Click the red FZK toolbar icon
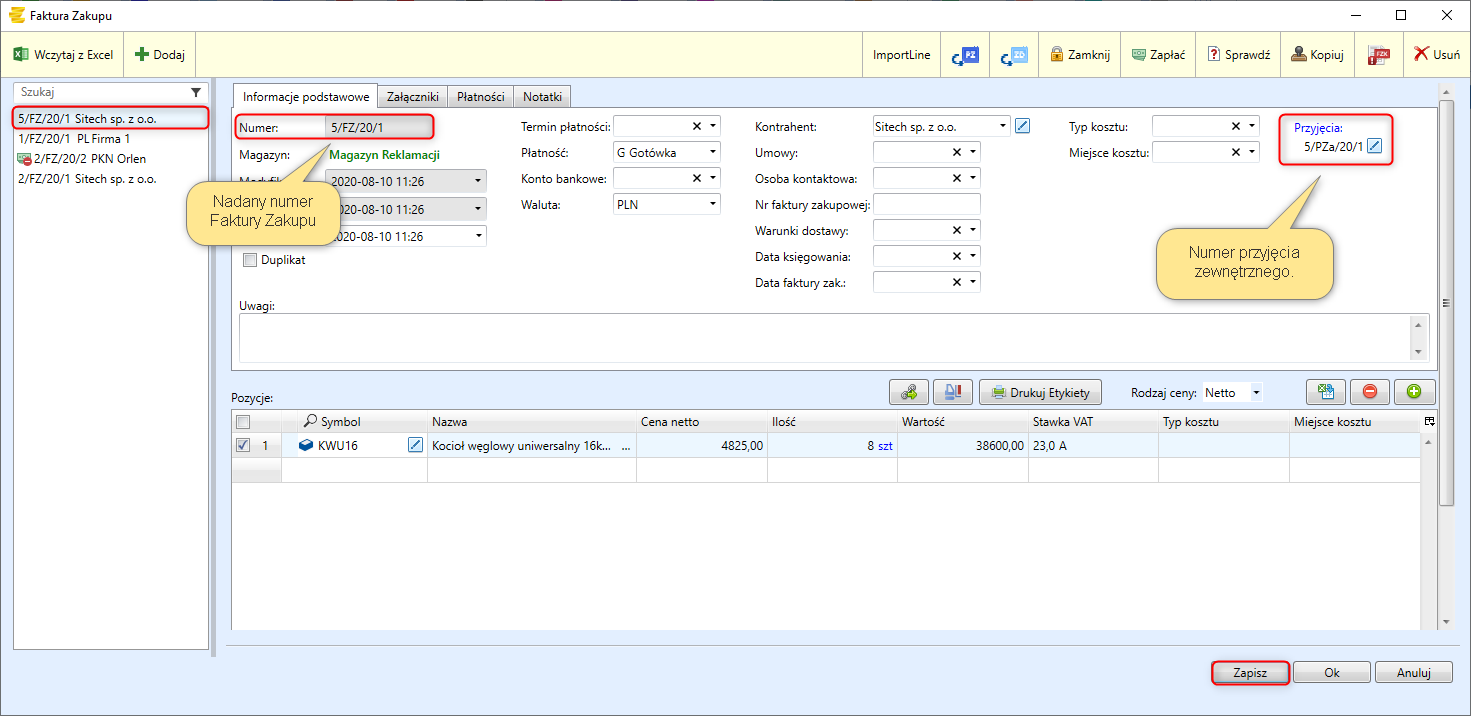The height and width of the screenshot is (716, 1471). pos(1379,55)
